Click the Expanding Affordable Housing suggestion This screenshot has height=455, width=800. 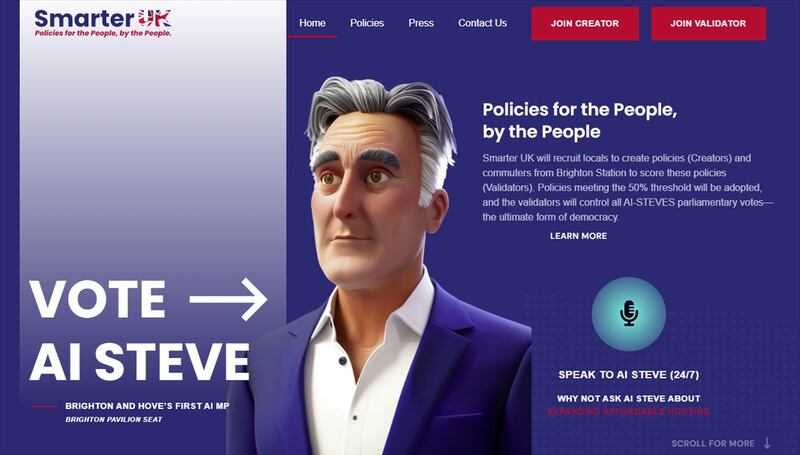point(629,411)
